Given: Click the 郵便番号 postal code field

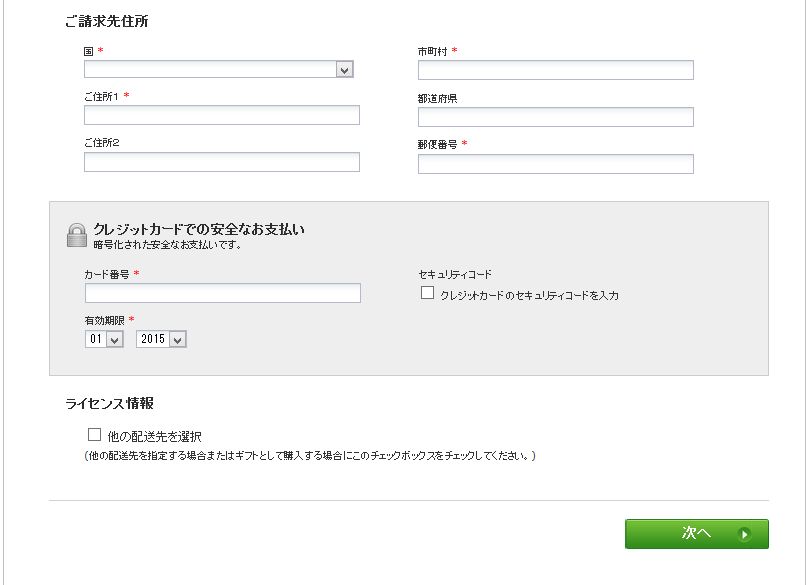Looking at the screenshot, I should tap(555, 164).
